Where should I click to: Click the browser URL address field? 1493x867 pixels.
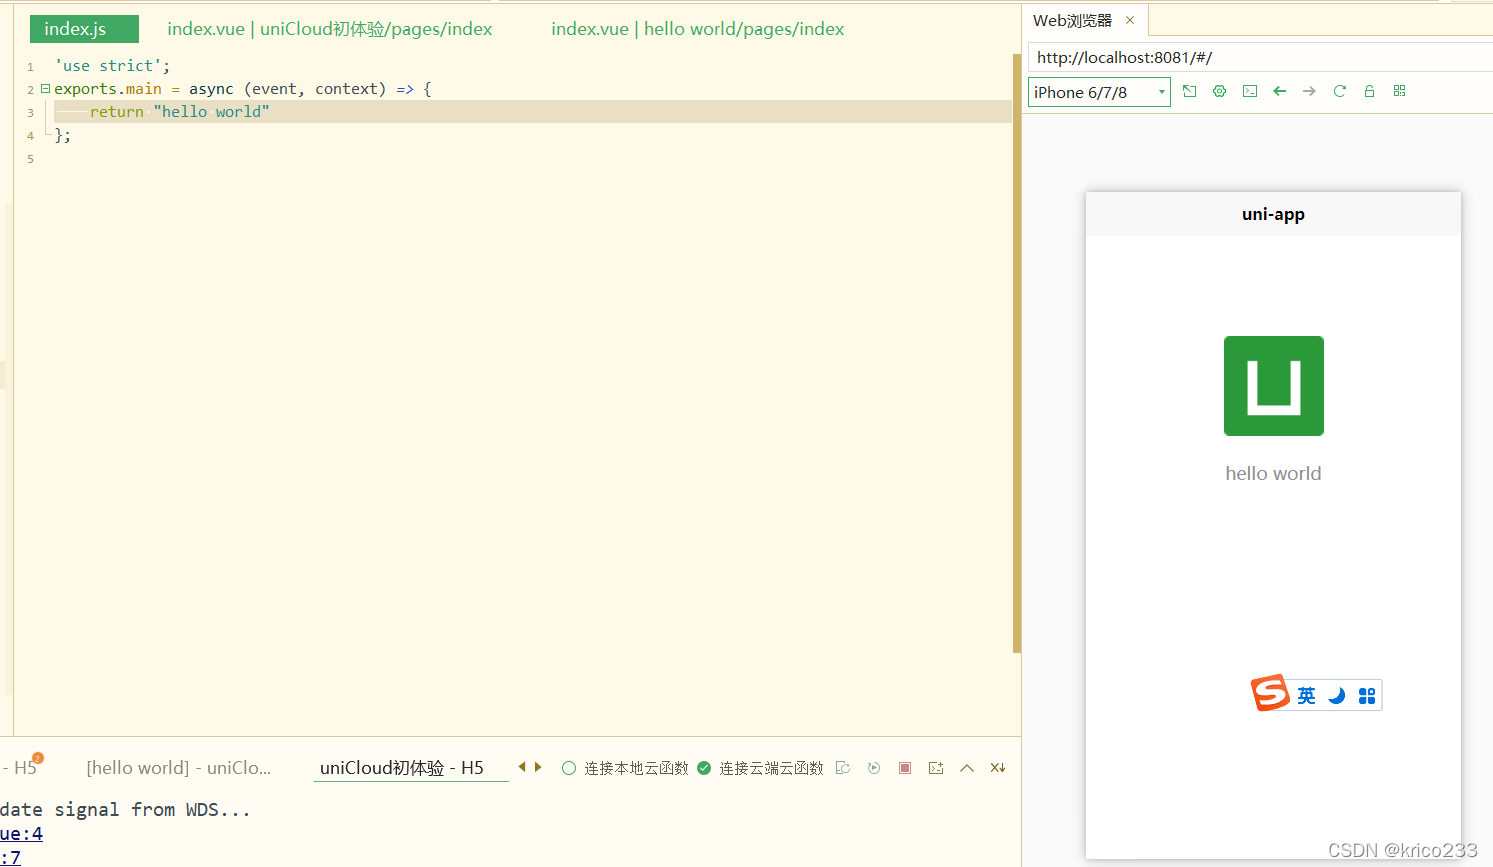tap(1260, 57)
